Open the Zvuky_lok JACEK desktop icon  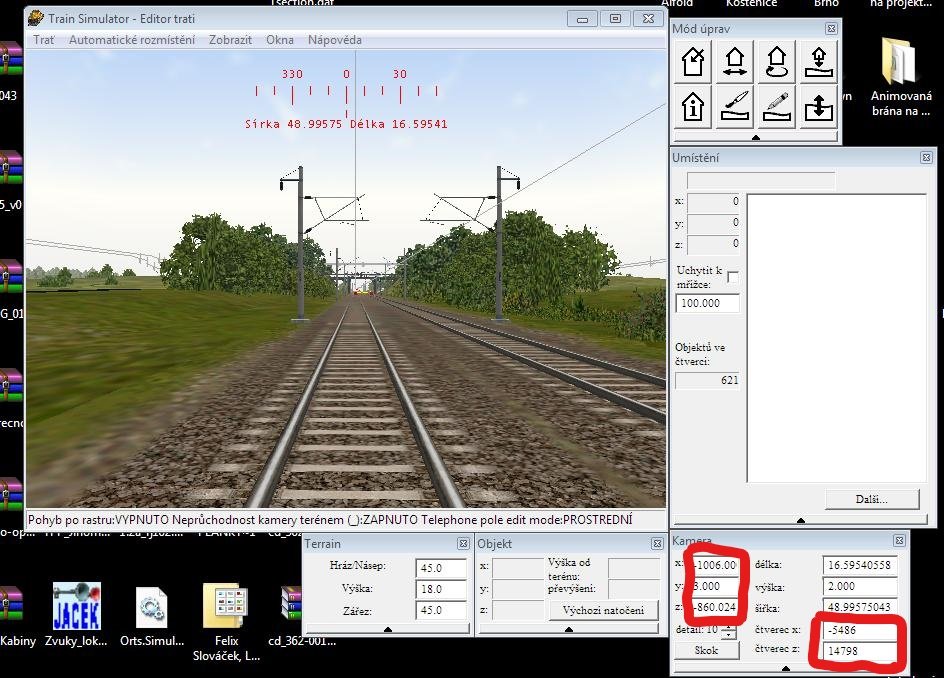(x=76, y=614)
